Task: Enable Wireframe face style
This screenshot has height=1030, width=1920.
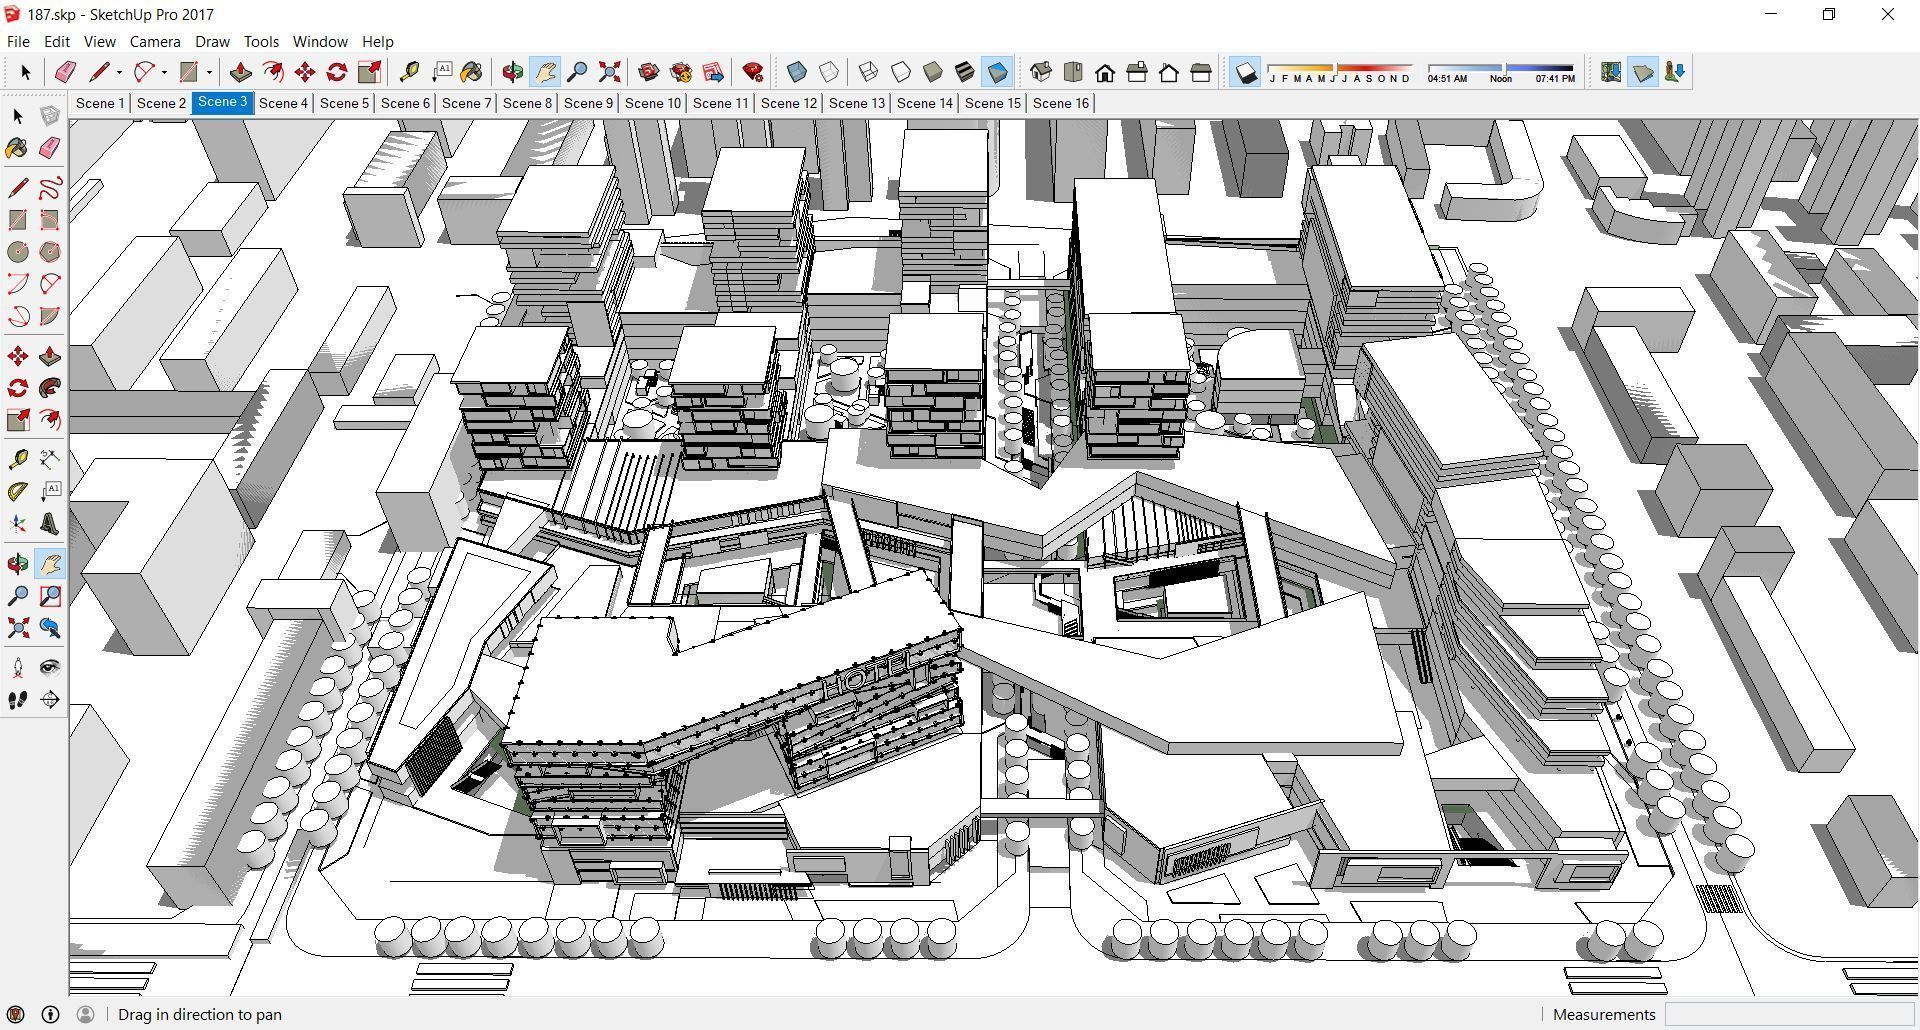Action: click(868, 72)
